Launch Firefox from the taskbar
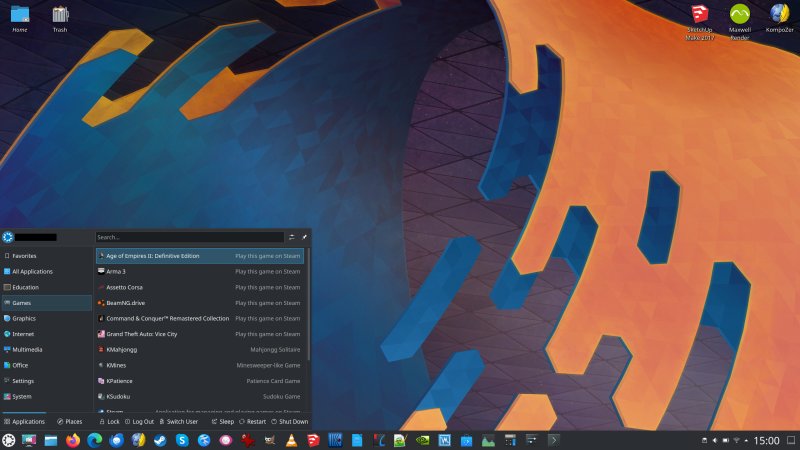This screenshot has height=450, width=800. pyautogui.click(x=73, y=440)
